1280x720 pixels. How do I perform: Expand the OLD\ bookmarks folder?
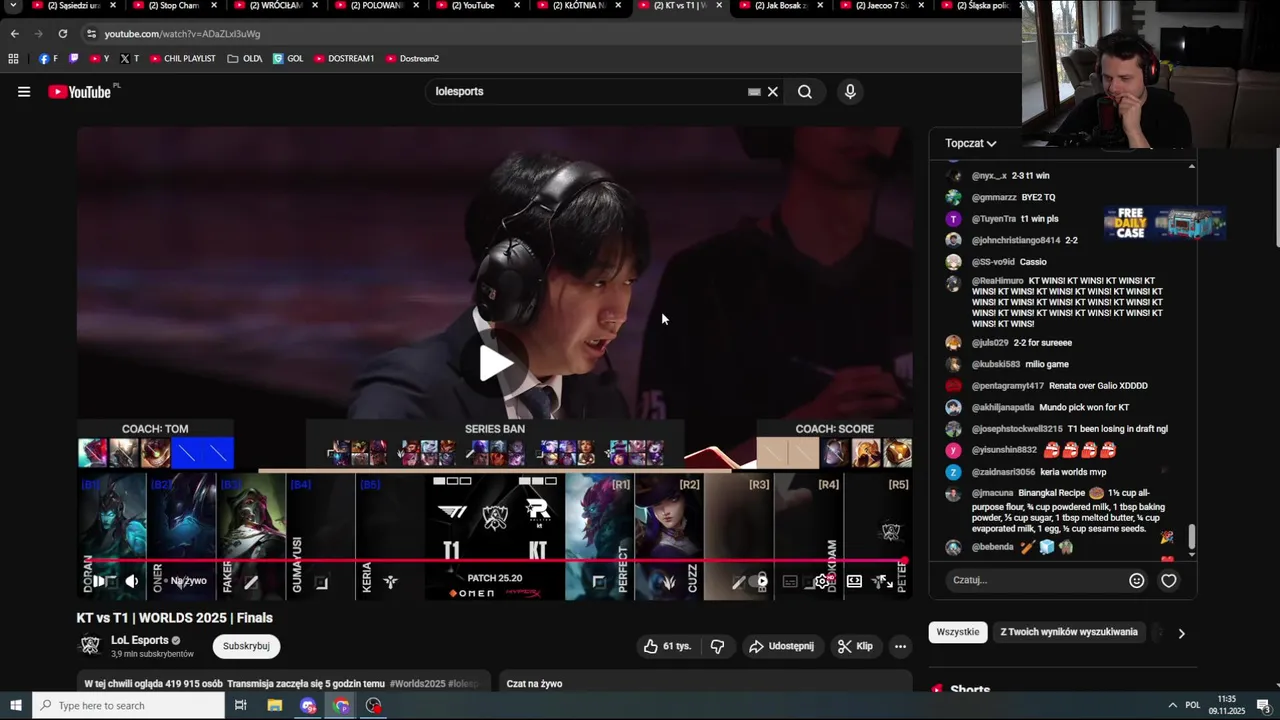point(245,59)
